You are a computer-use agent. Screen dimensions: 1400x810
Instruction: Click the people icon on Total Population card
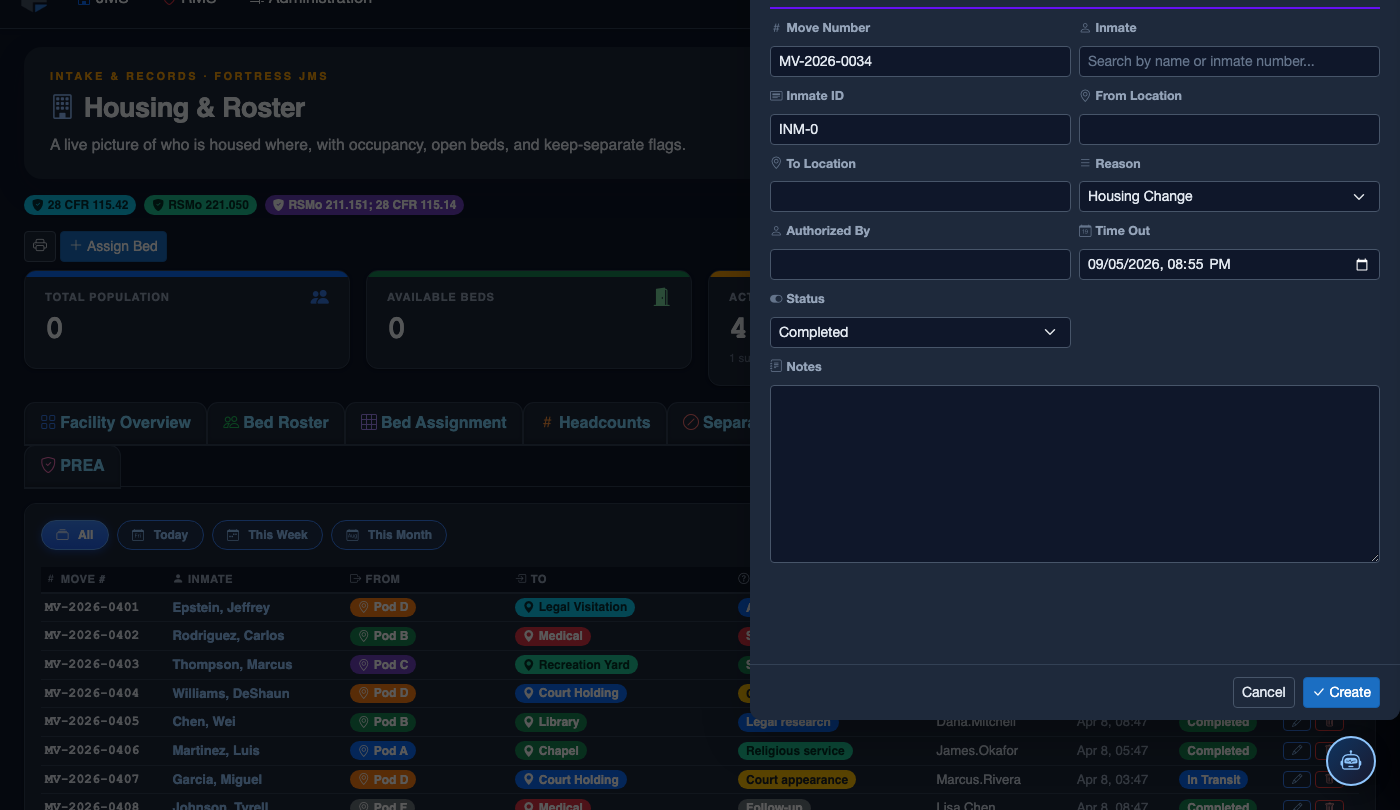319,297
